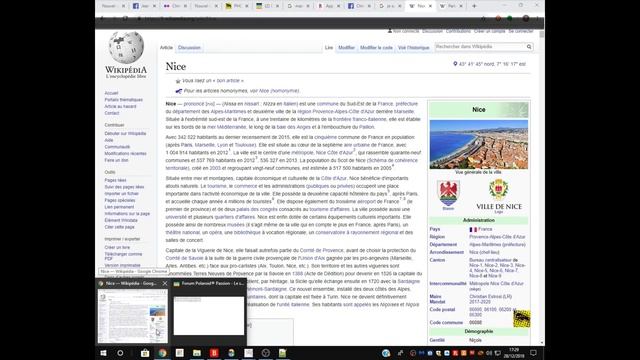640x360 pixels.
Task: Click the Wikipedia globe logo
Action: [x=126, y=48]
